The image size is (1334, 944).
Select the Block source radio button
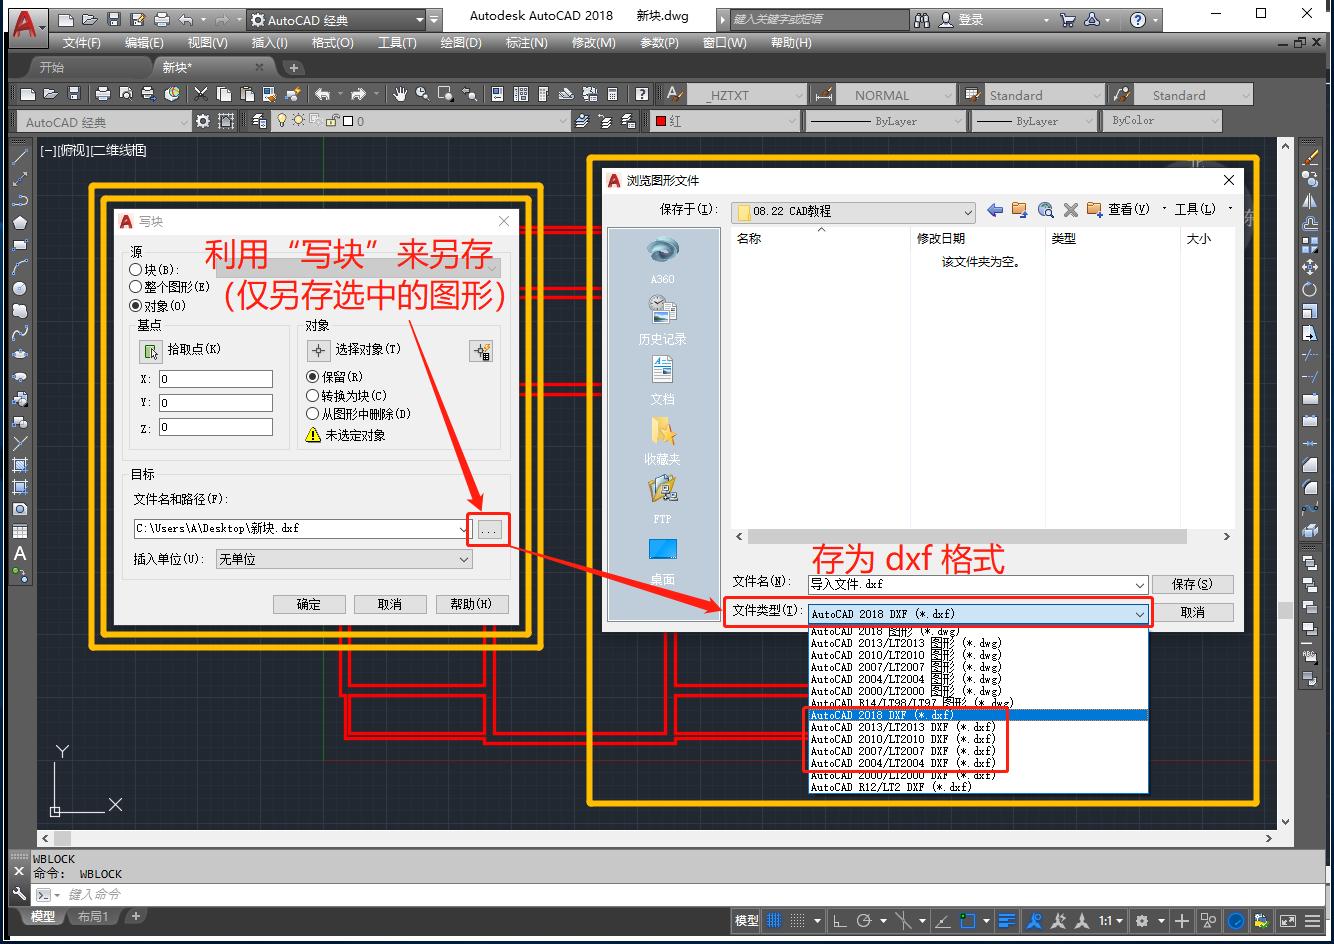(x=136, y=270)
